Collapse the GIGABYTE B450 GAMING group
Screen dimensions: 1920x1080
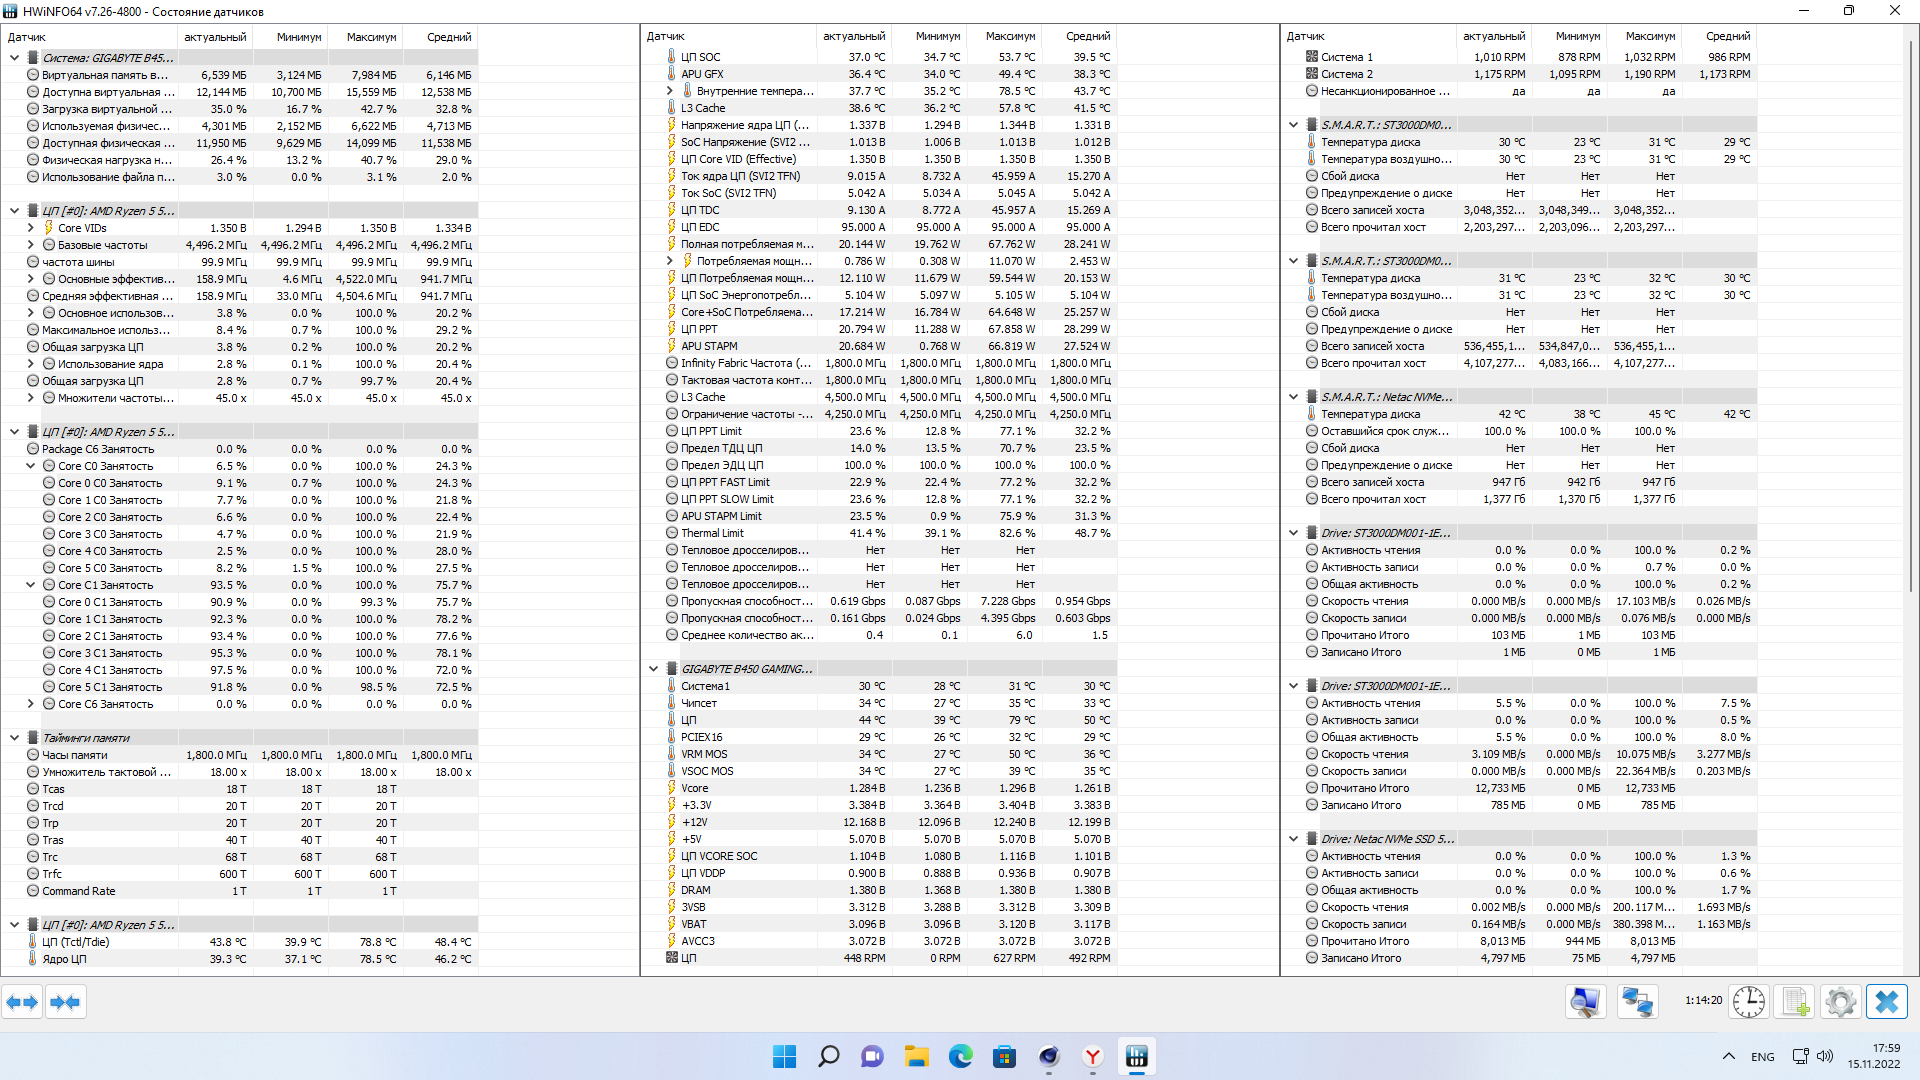[x=653, y=669]
